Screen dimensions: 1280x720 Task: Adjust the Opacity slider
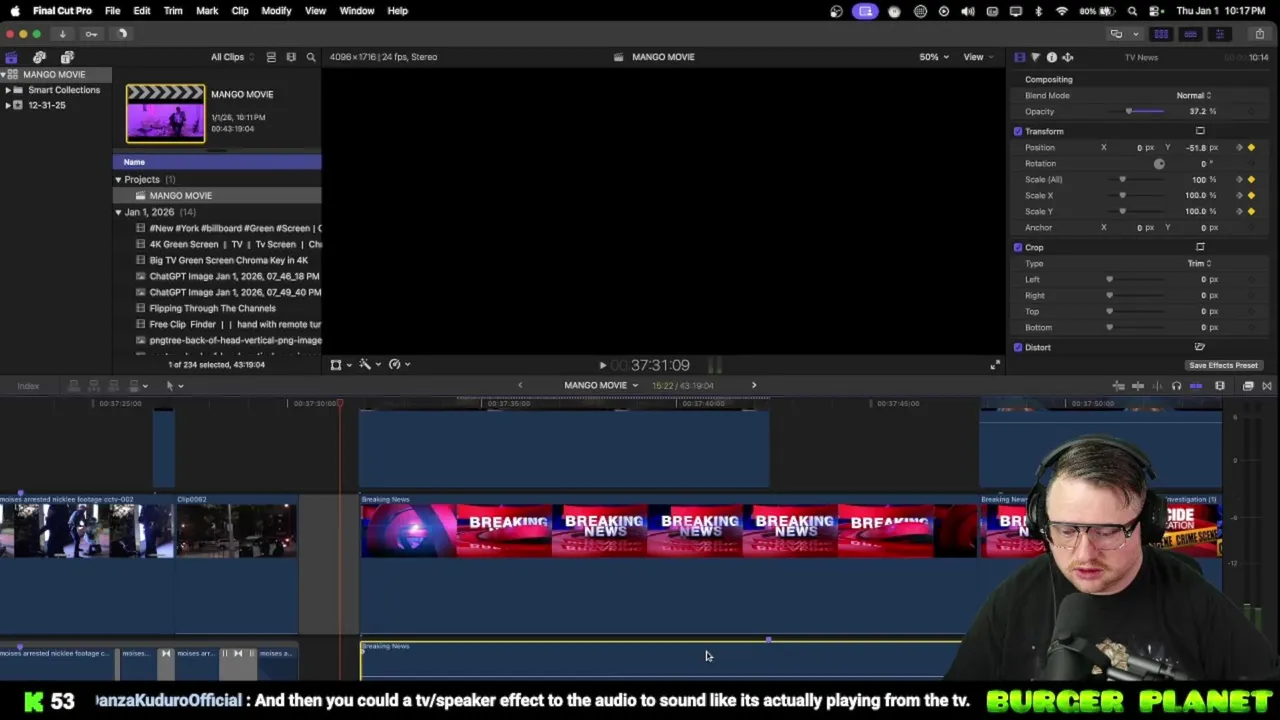[1129, 111]
